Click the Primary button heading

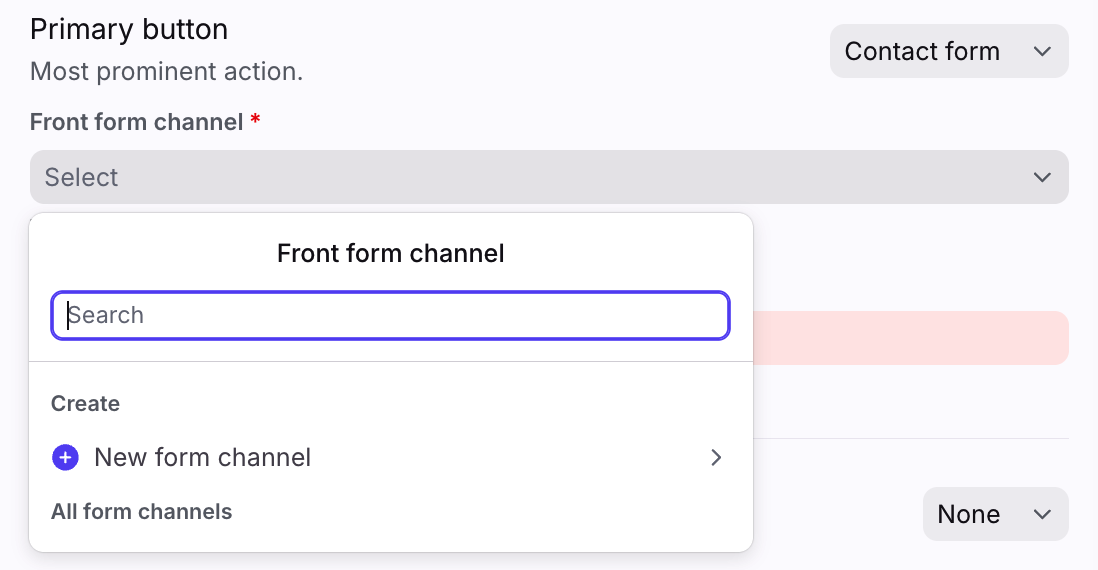point(129,29)
